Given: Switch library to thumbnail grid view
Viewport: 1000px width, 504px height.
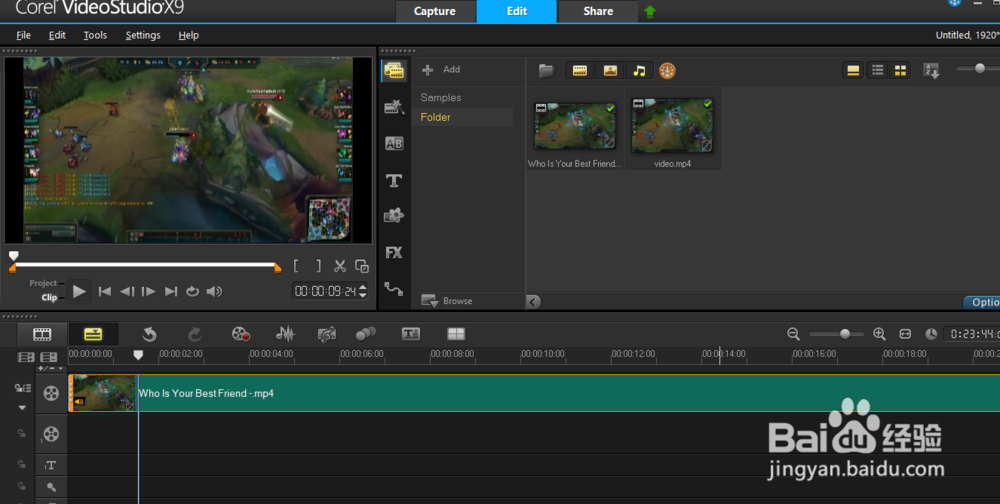Looking at the screenshot, I should pyautogui.click(x=900, y=71).
